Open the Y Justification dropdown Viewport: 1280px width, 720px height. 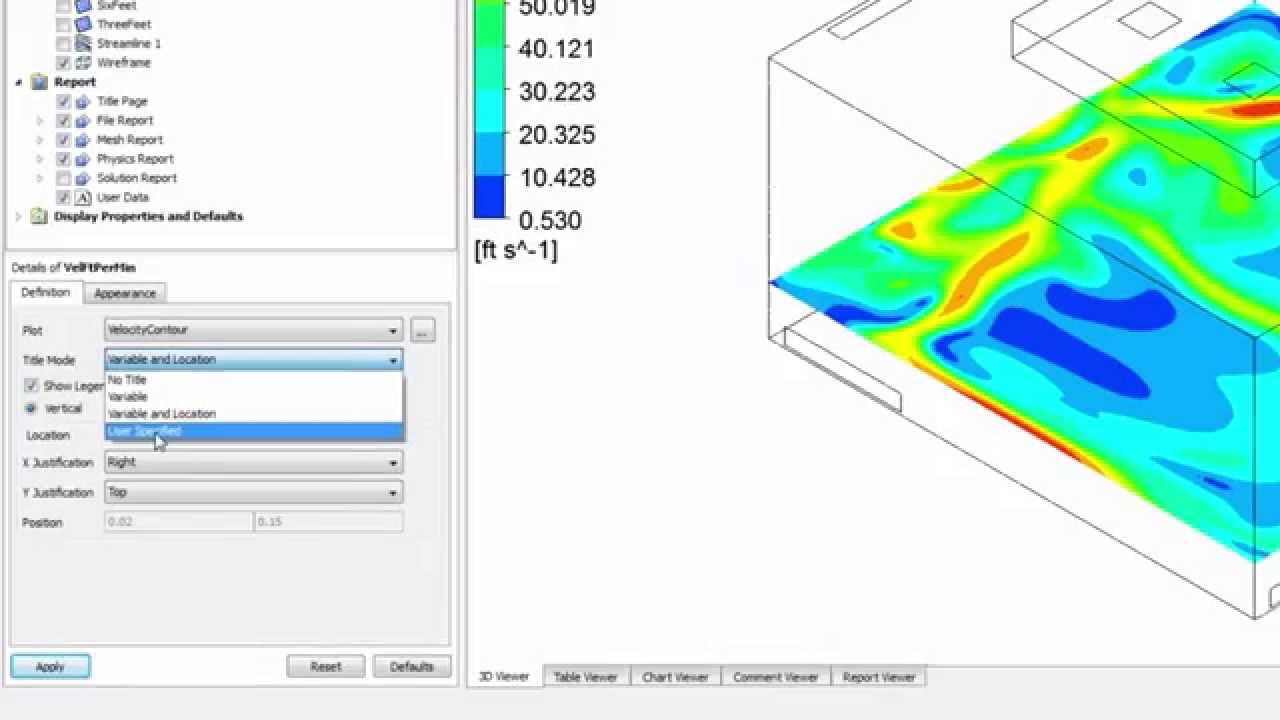(x=254, y=492)
